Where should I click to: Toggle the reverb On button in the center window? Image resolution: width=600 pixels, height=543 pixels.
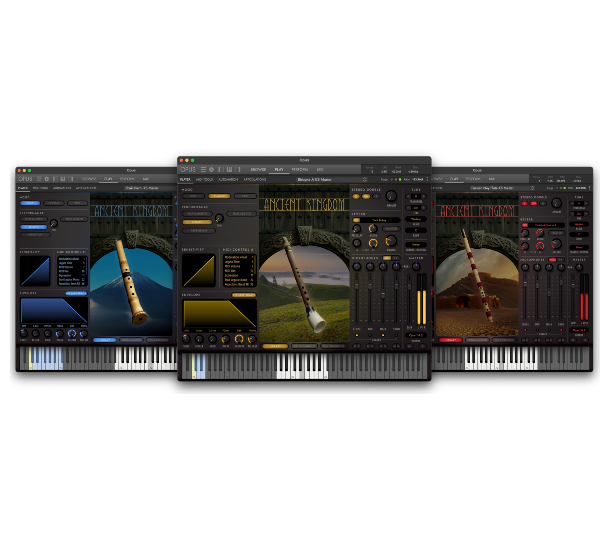[356, 220]
